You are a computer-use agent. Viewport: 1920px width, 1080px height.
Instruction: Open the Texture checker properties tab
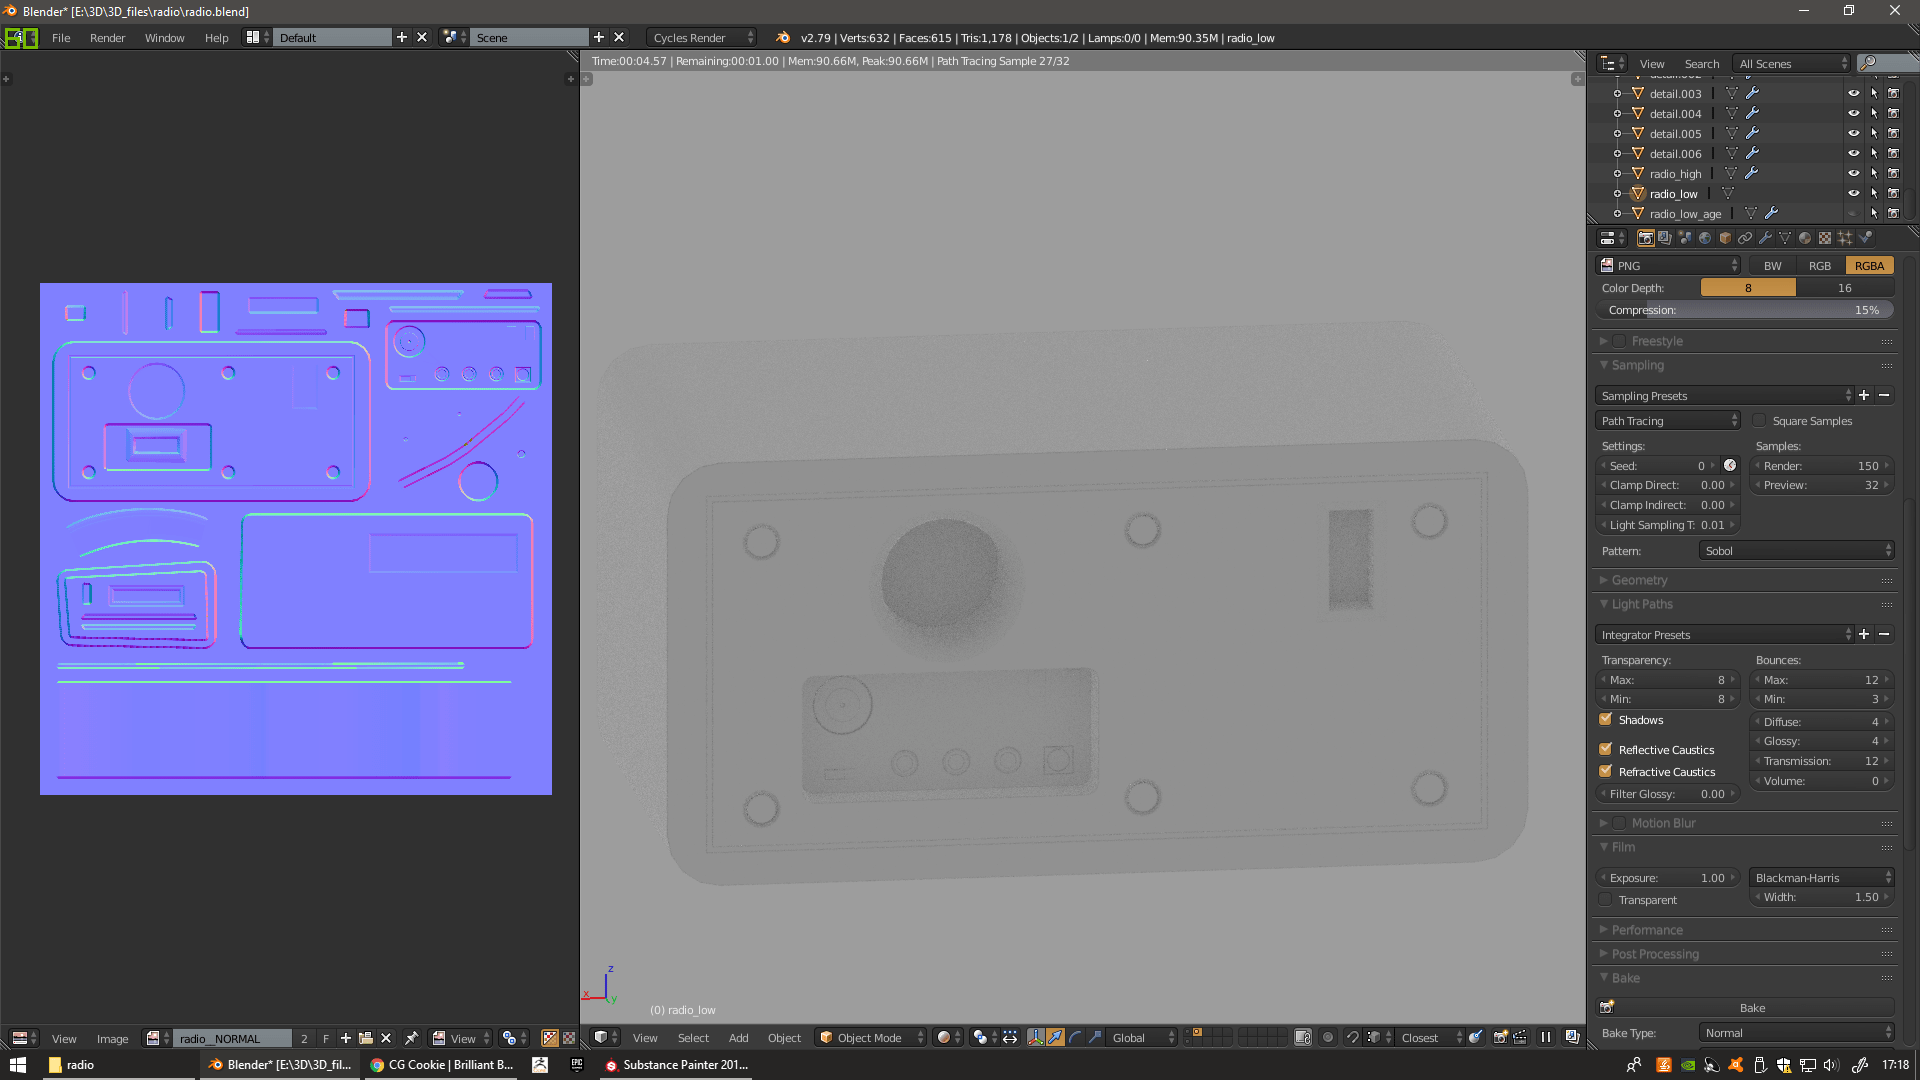1825,238
